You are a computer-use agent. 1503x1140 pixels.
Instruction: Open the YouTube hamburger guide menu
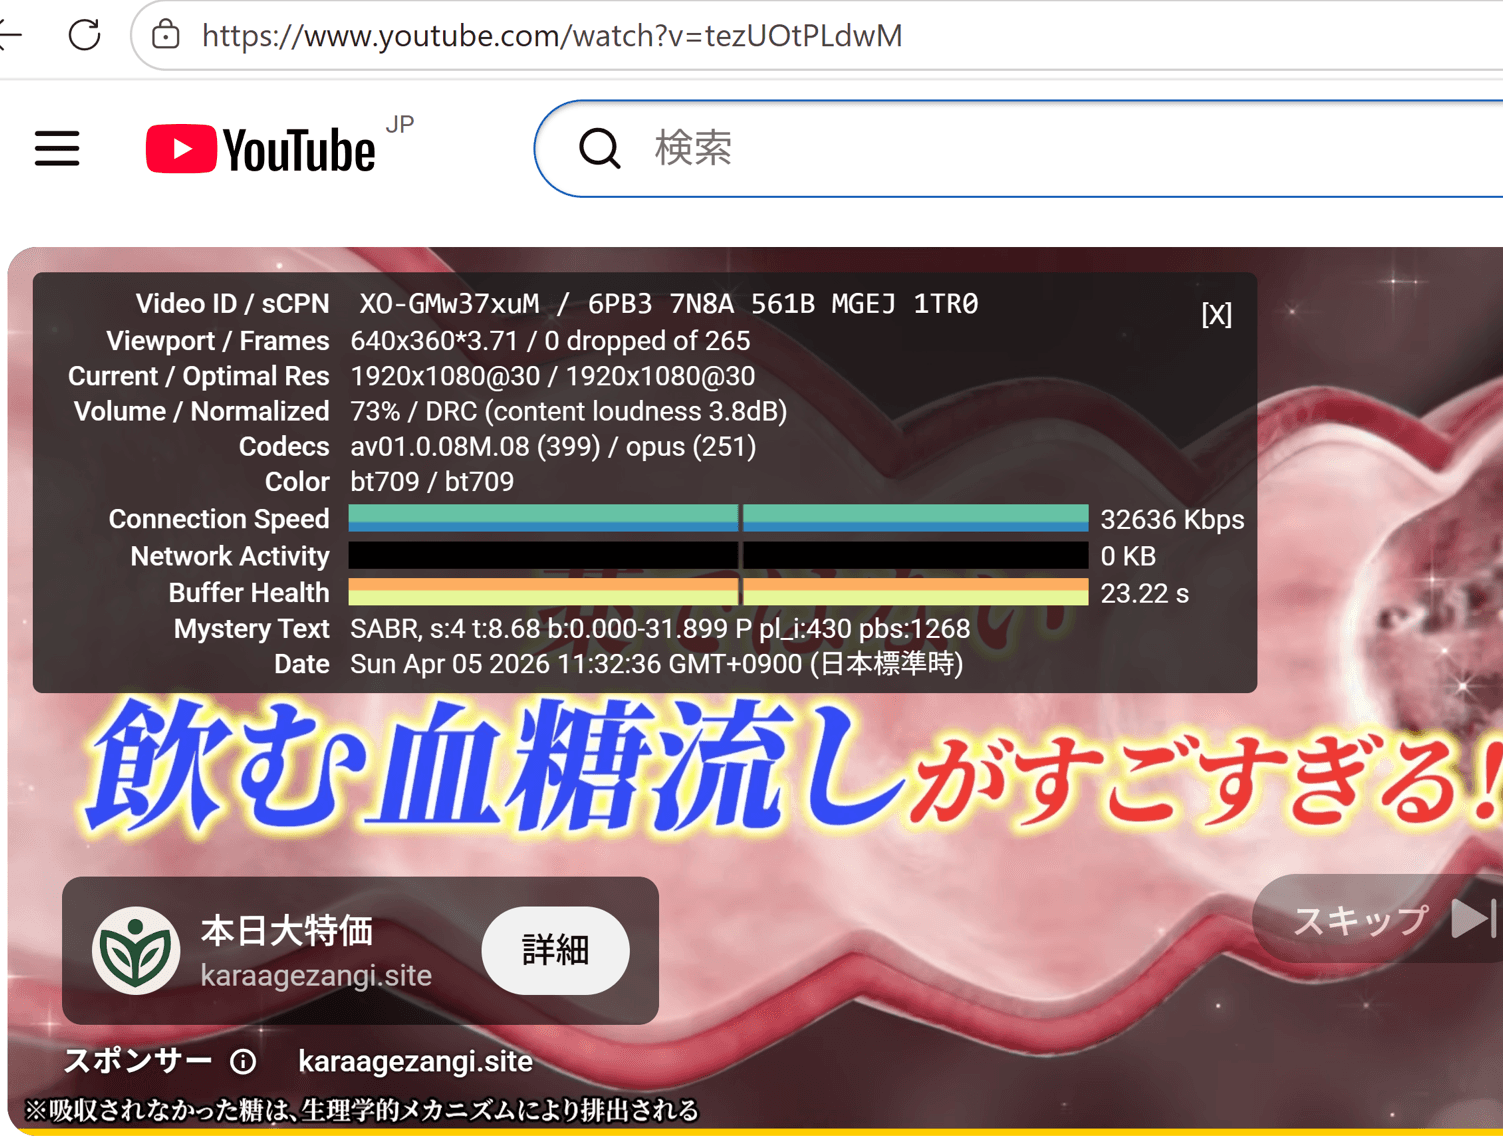(57, 148)
